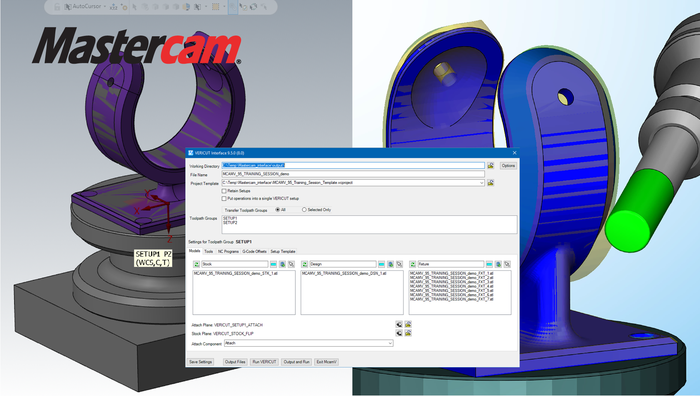The image size is (700, 396).
Task: Open the AutoCursor dropdown arrow in the top toolbar
Action: pyautogui.click(x=105, y=7)
